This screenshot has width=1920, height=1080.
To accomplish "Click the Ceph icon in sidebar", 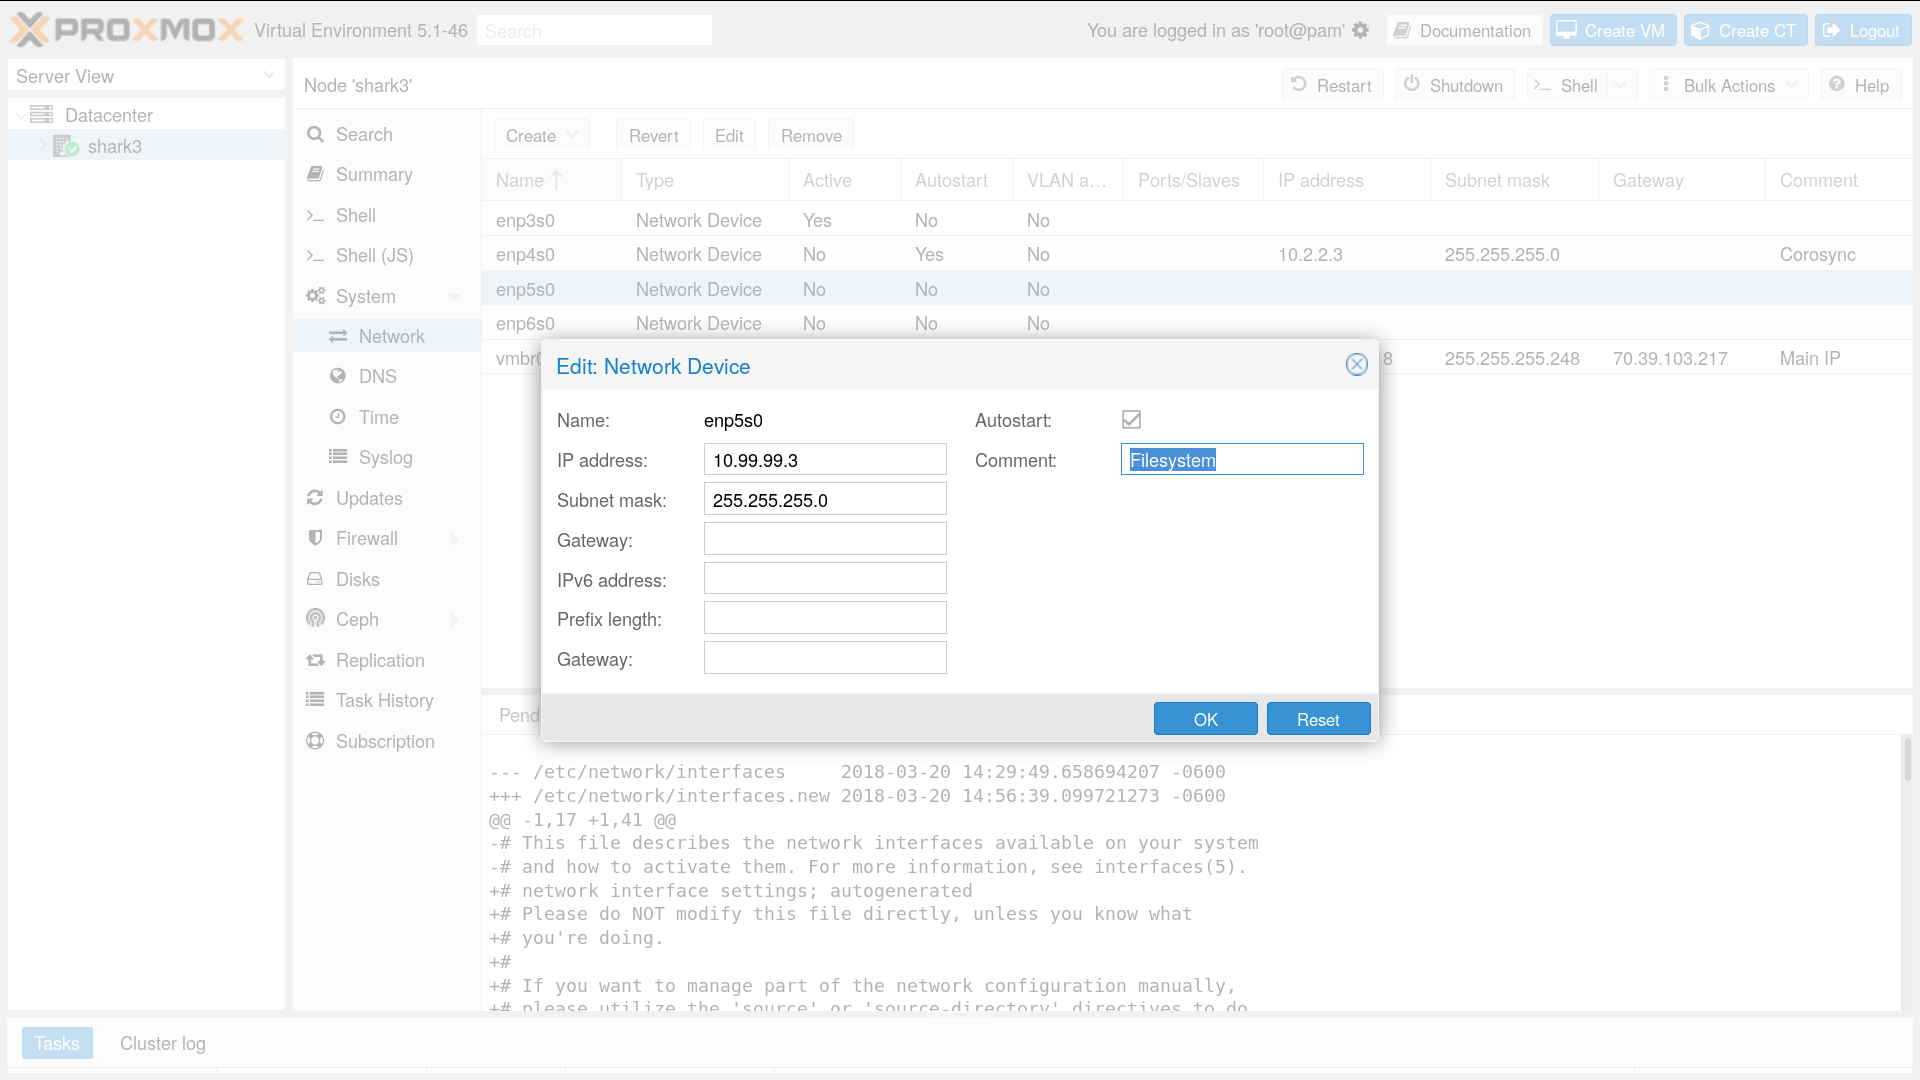I will pyautogui.click(x=316, y=619).
